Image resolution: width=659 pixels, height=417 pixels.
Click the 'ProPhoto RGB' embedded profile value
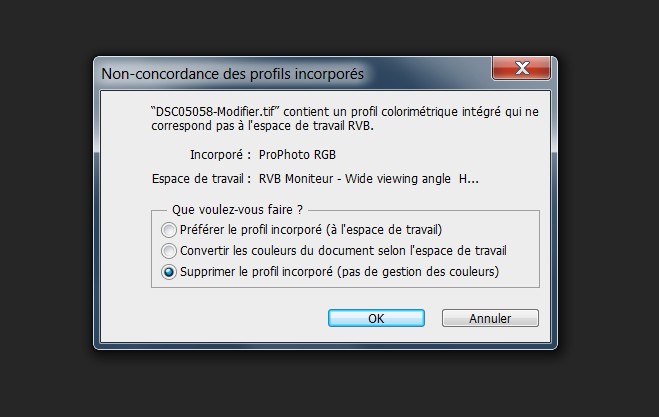pyautogui.click(x=297, y=155)
